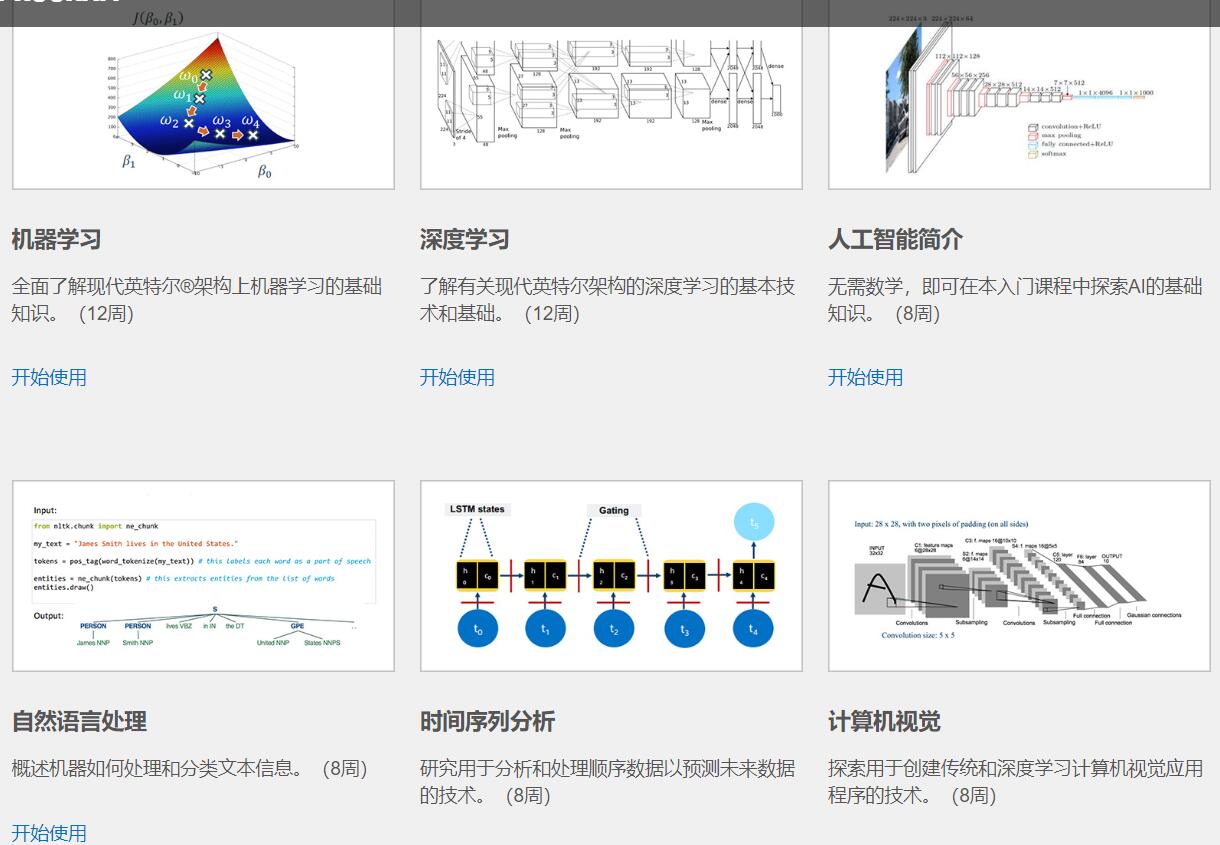The width and height of the screenshot is (1220, 845).
Task: Follow the 开始使用 link for 深度学习
Action: 457,377
